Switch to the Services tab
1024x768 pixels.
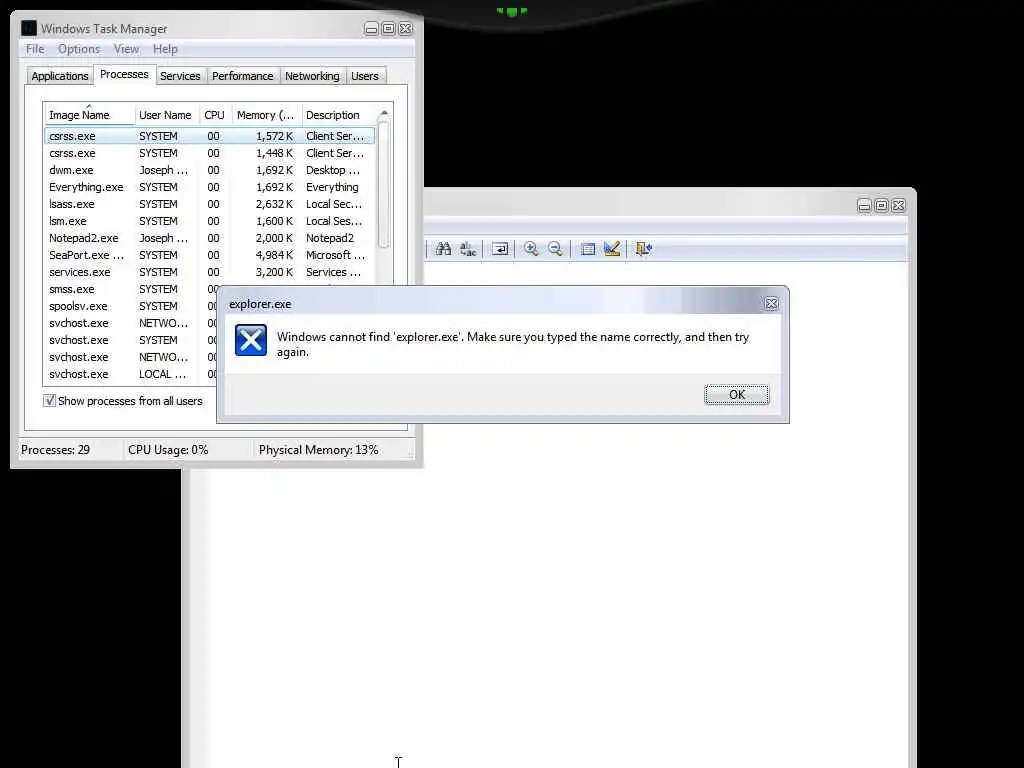(180, 76)
